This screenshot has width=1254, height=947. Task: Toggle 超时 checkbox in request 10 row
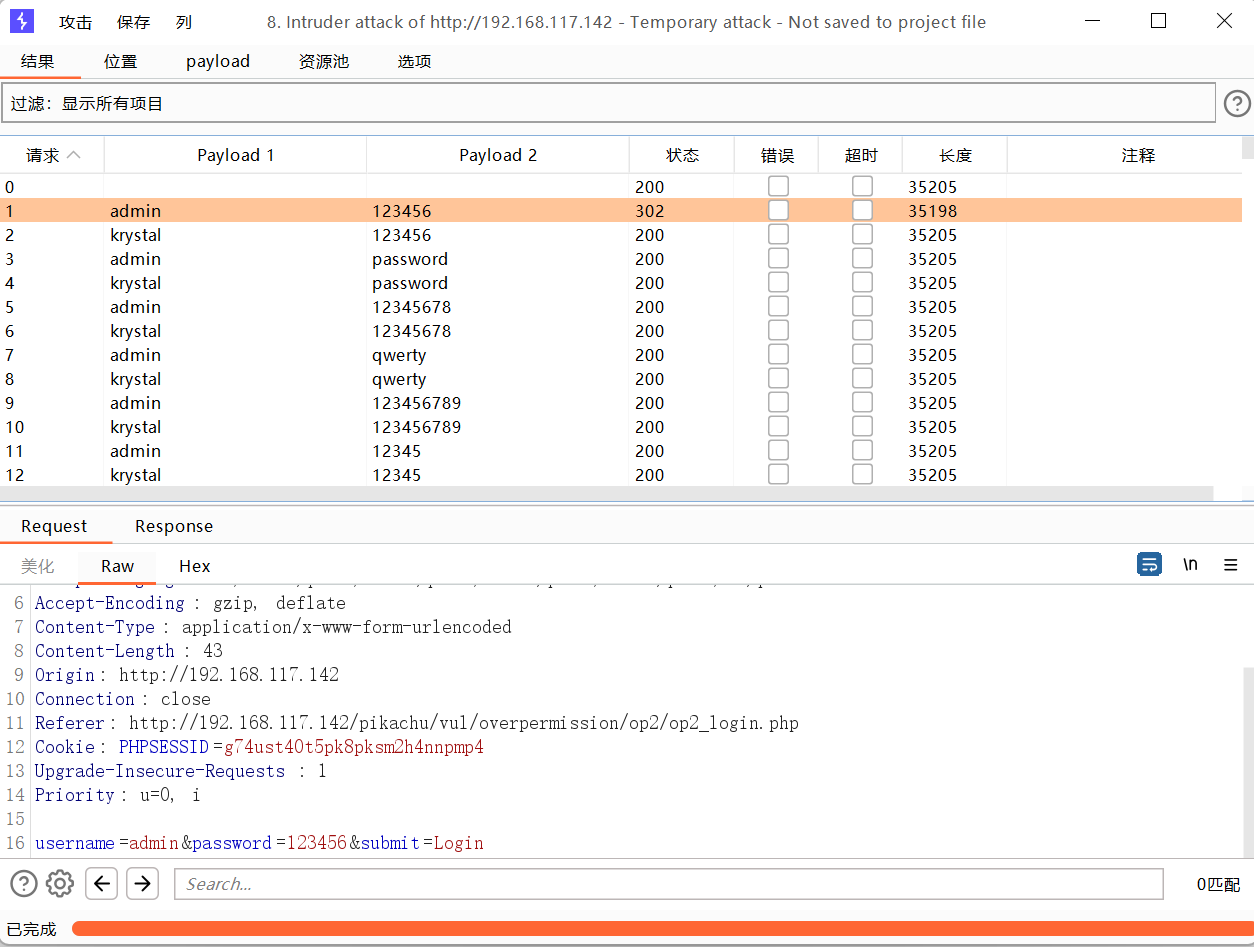862,426
